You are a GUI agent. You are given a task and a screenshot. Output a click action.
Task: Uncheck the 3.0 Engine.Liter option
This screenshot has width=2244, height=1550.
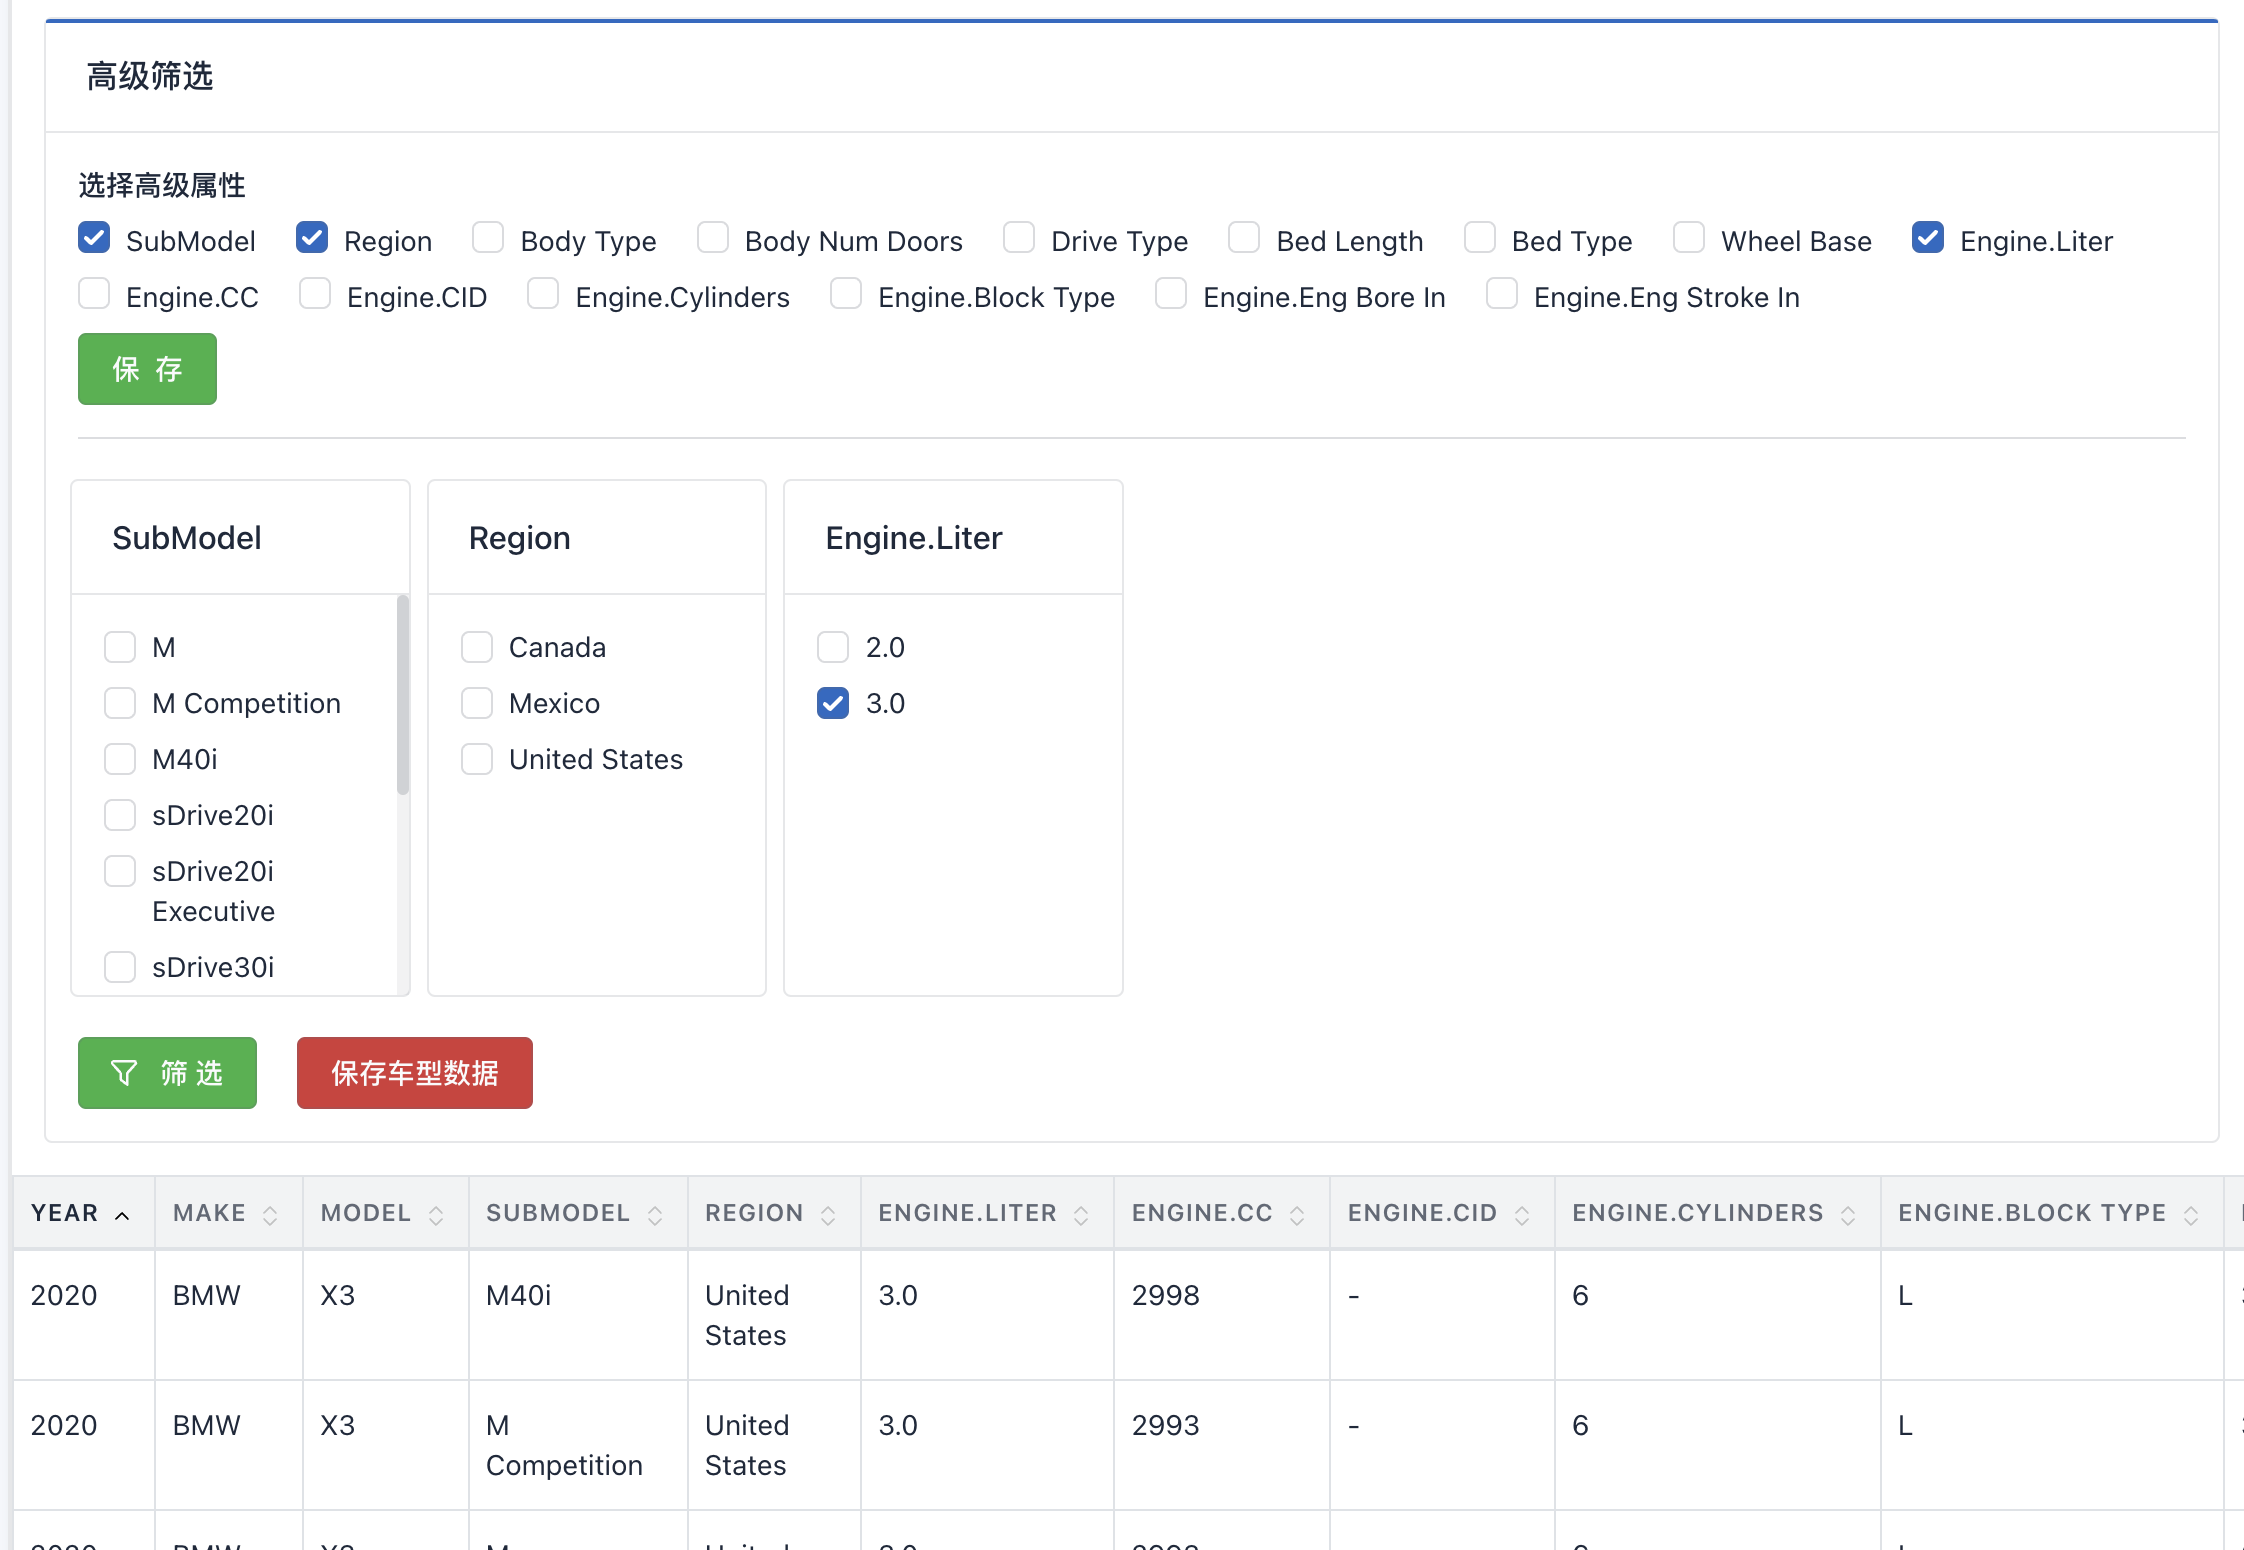pos(833,703)
